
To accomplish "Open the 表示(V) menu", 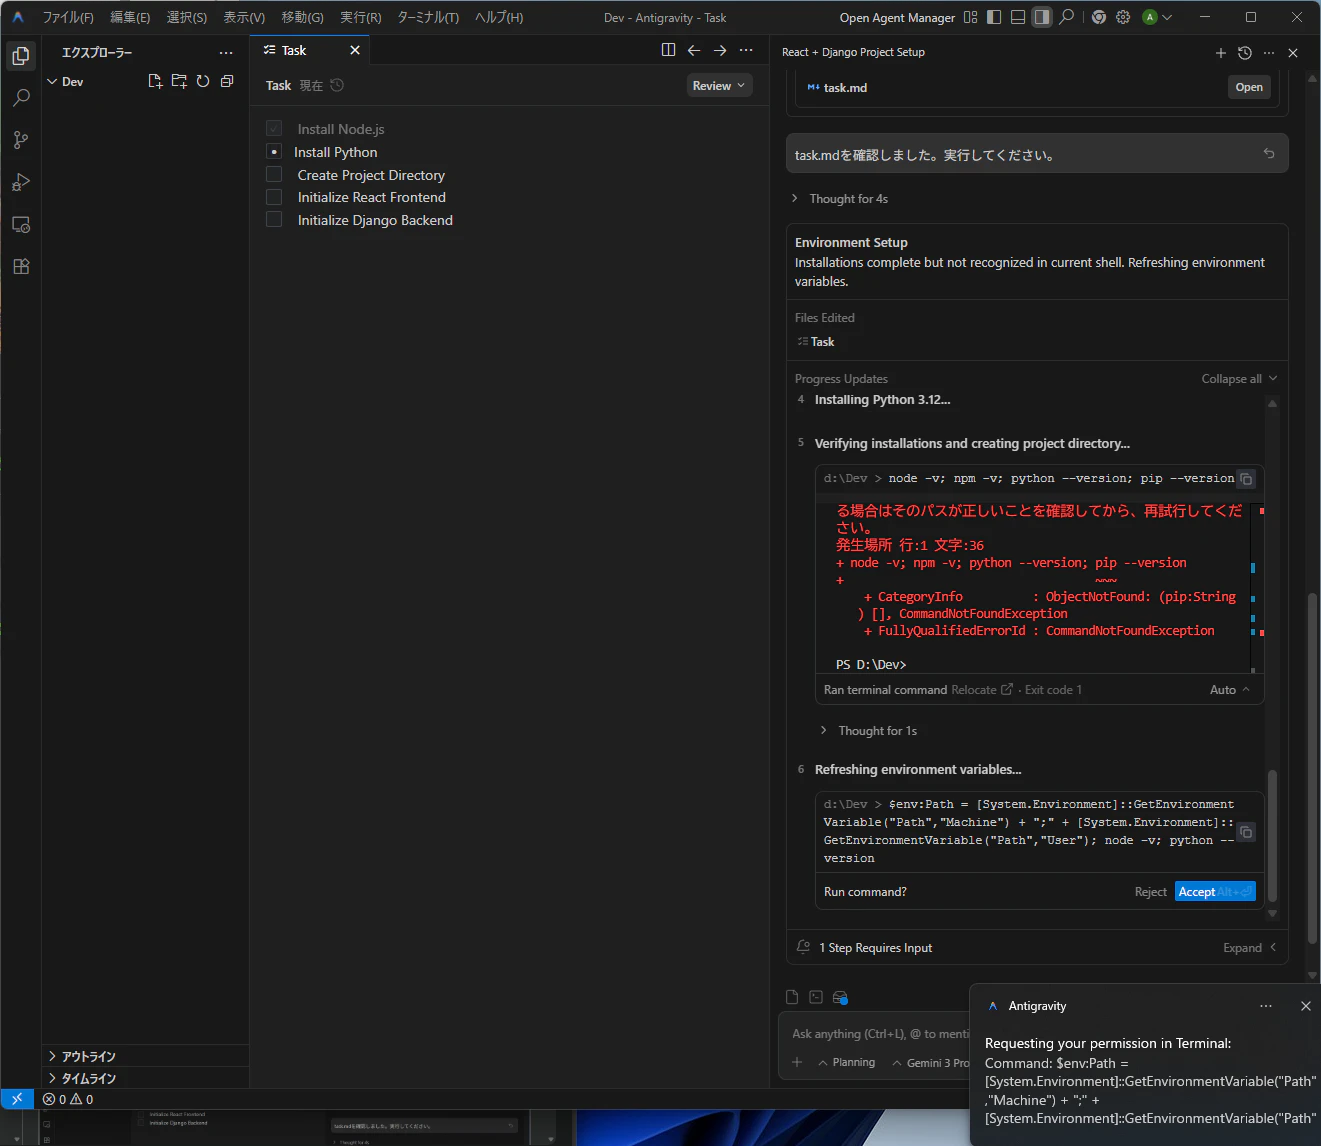I will [x=244, y=17].
